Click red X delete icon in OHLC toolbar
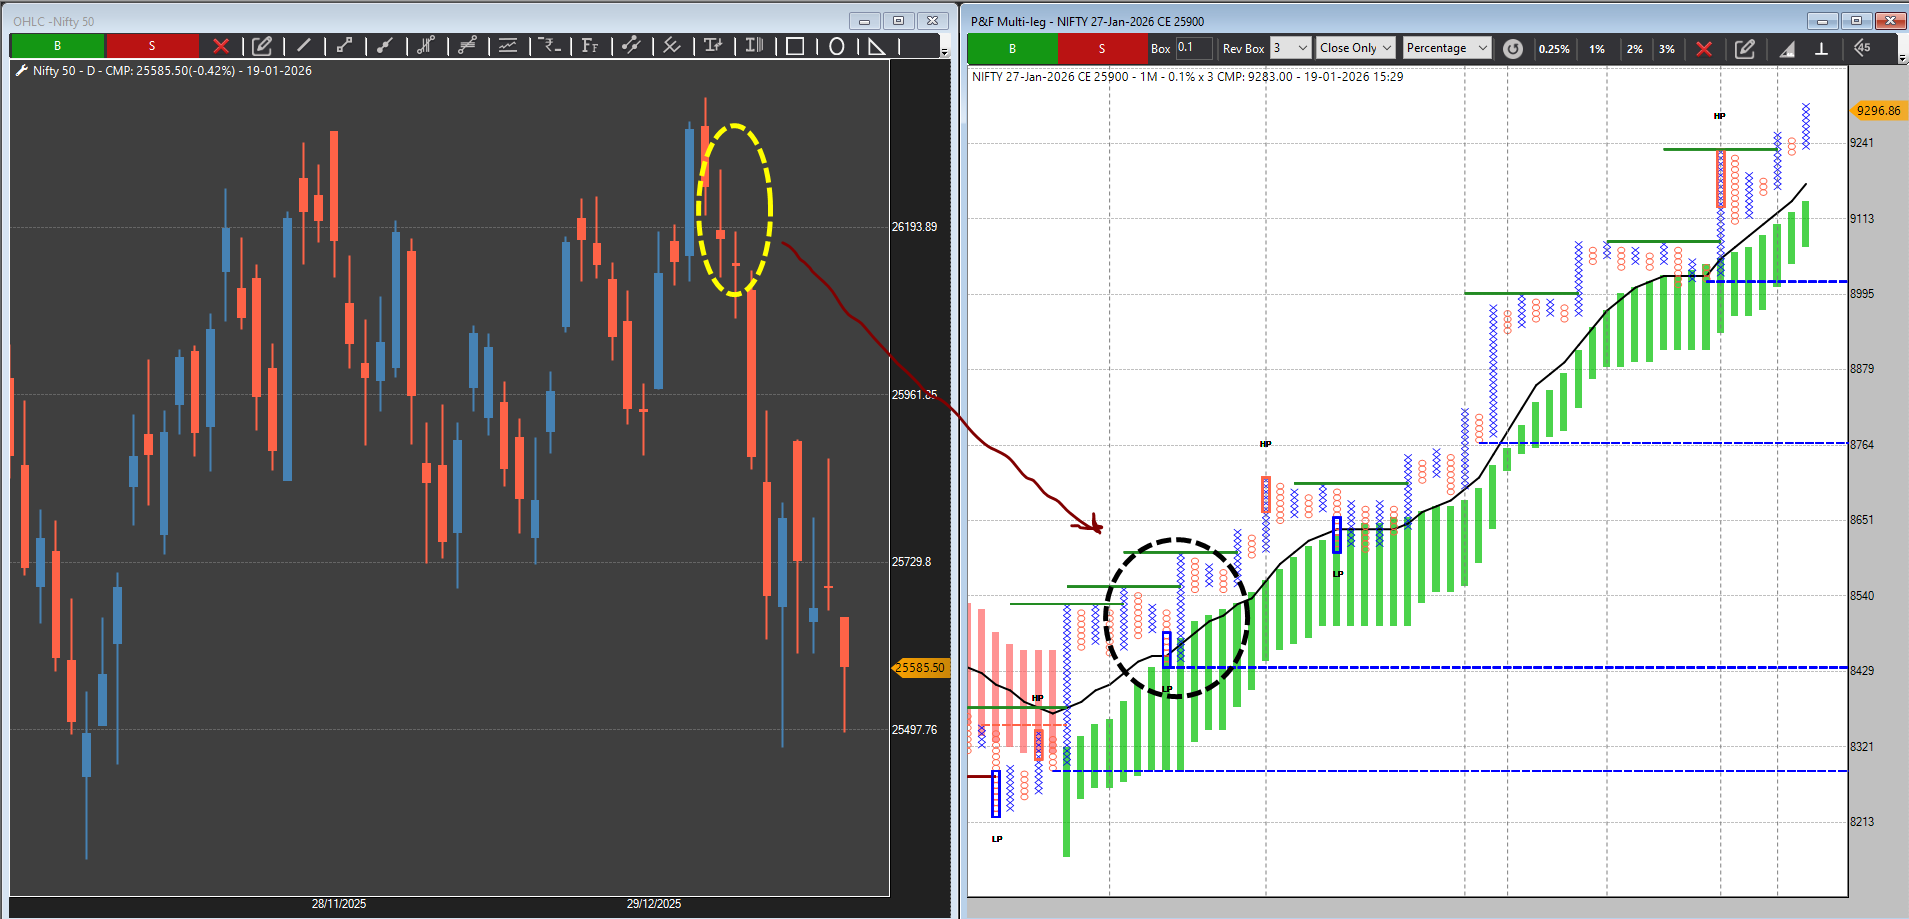This screenshot has height=919, width=1909. tap(221, 46)
